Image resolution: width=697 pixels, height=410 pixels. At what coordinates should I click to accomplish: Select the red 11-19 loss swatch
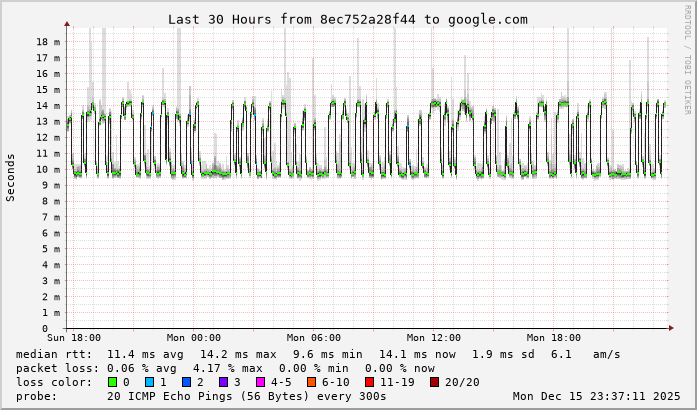tap(370, 382)
